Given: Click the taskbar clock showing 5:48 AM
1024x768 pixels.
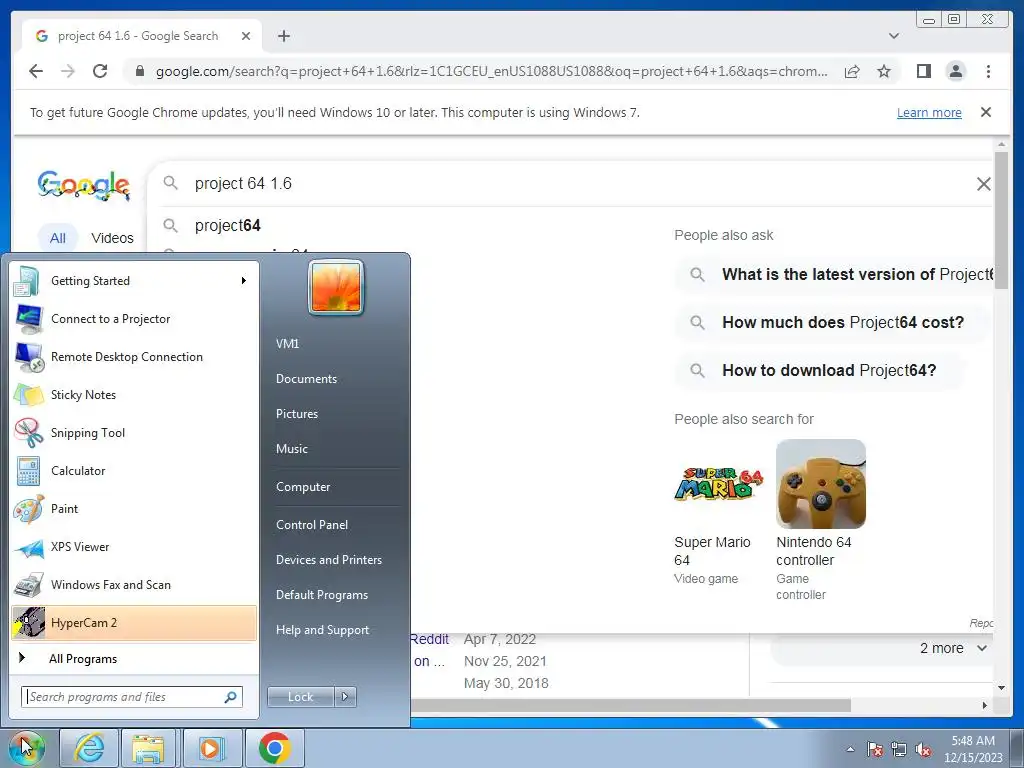Looking at the screenshot, I should click(x=973, y=749).
